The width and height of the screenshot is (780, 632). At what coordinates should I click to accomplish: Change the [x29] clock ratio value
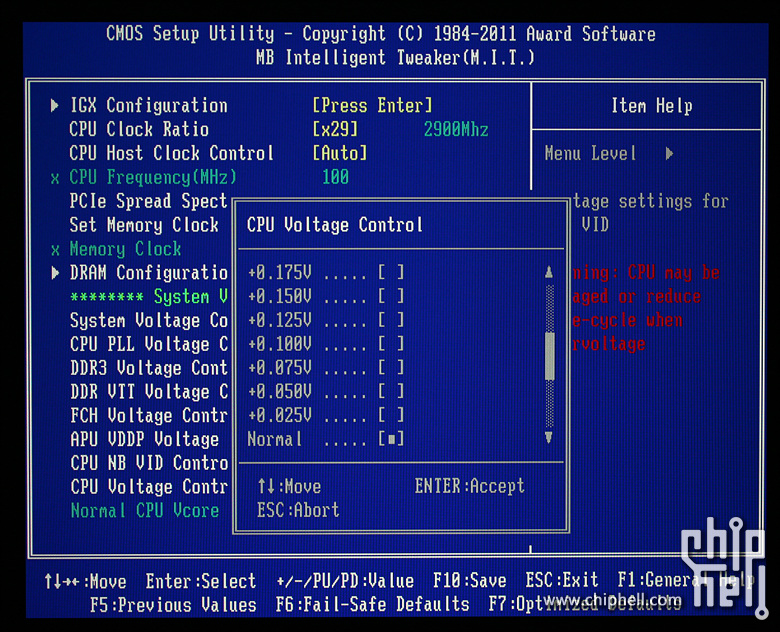(335, 129)
